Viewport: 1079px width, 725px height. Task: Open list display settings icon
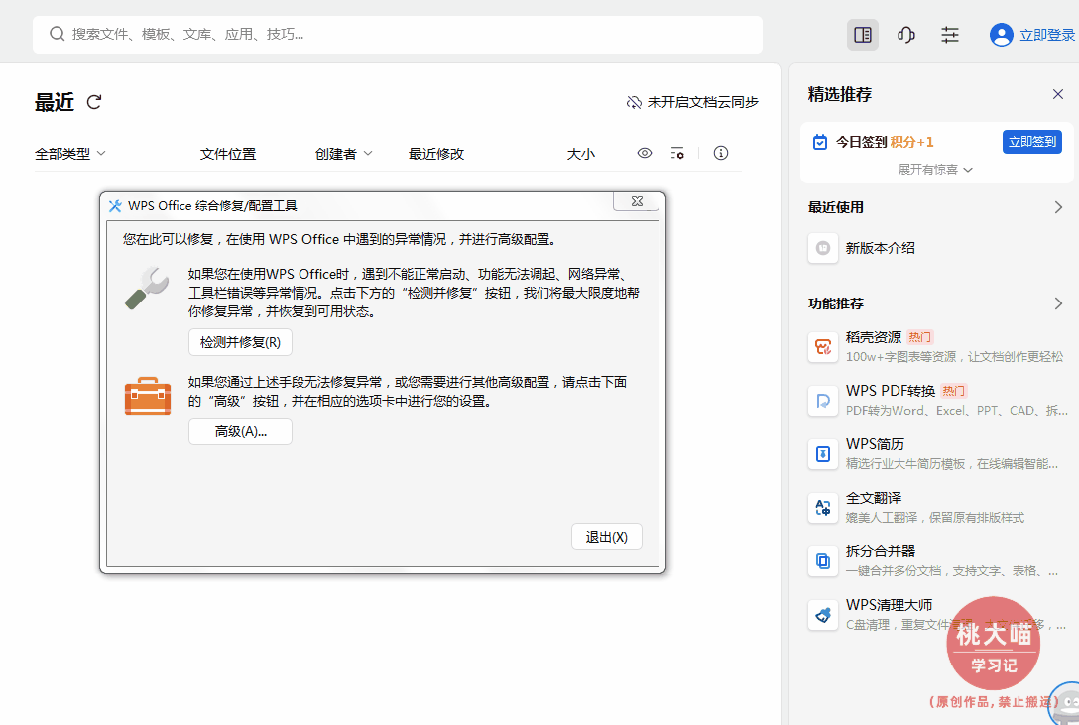[677, 153]
